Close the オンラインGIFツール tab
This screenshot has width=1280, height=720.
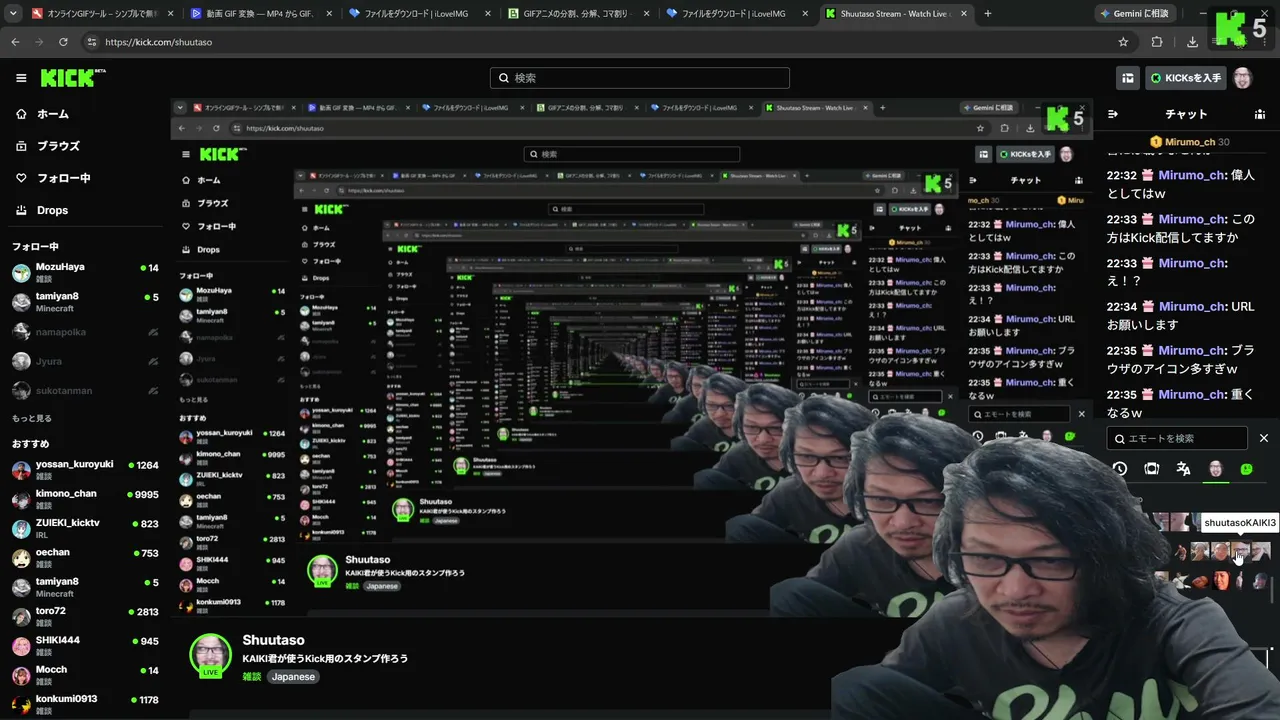pyautogui.click(x=169, y=14)
